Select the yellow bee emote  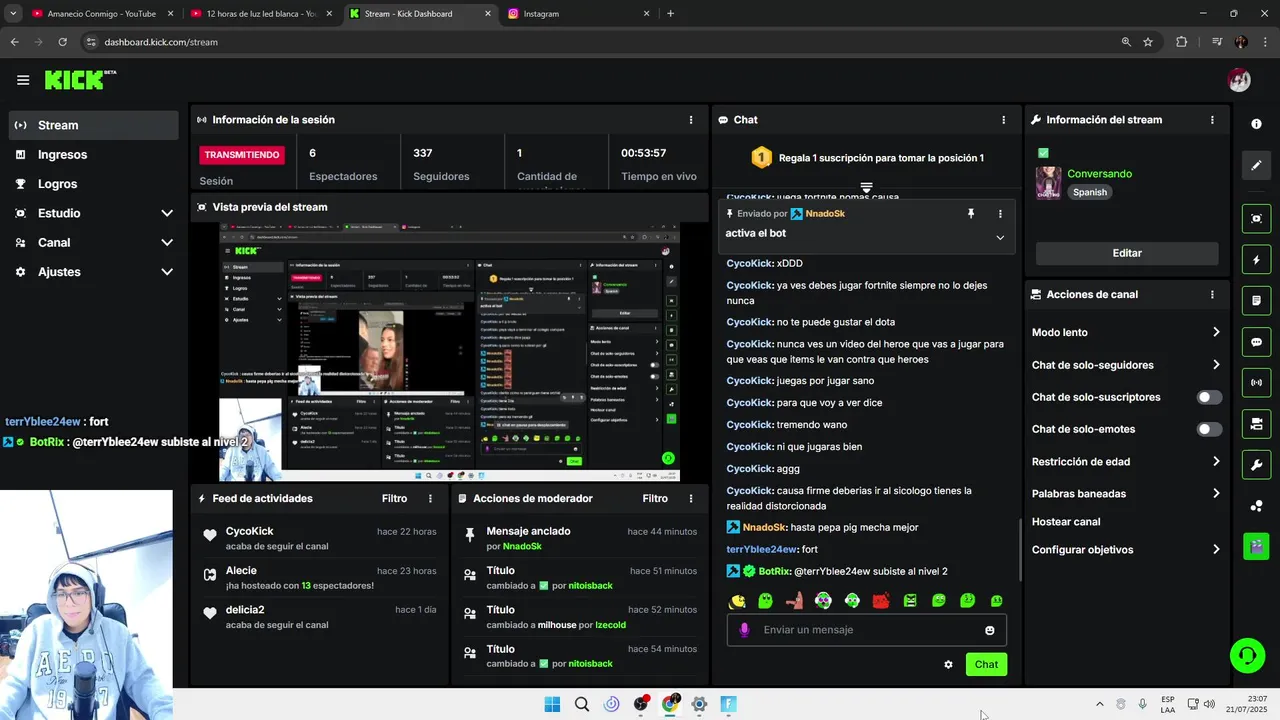coord(737,601)
